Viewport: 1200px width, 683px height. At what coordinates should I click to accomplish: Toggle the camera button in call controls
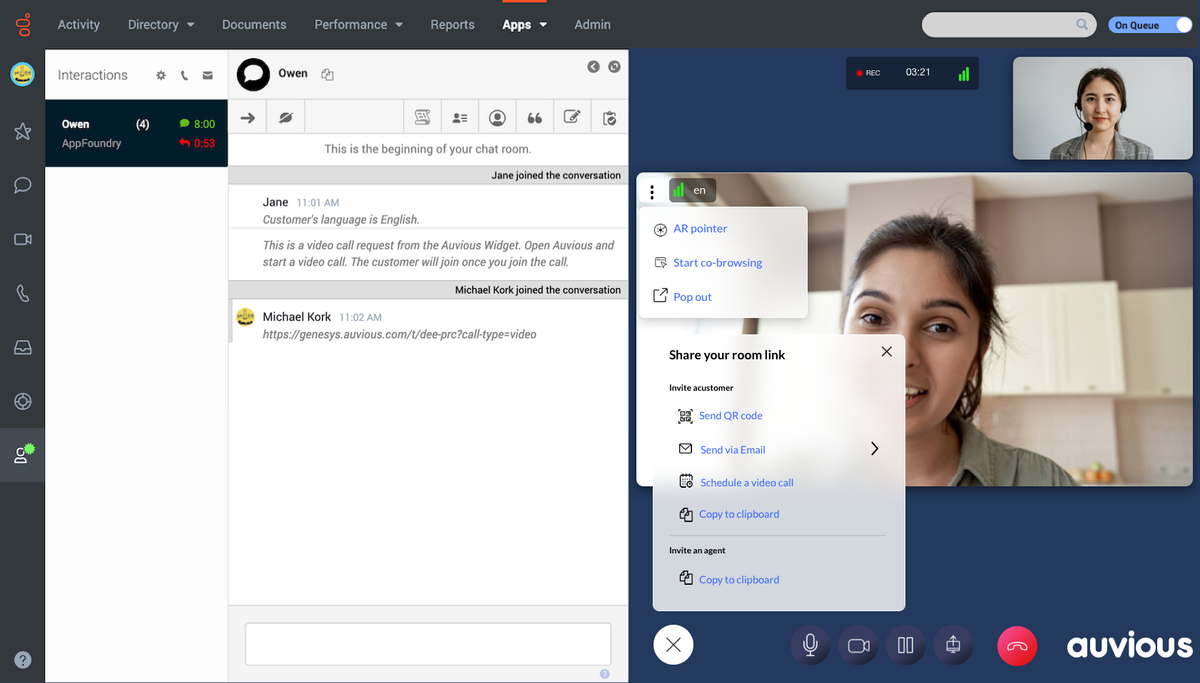858,645
